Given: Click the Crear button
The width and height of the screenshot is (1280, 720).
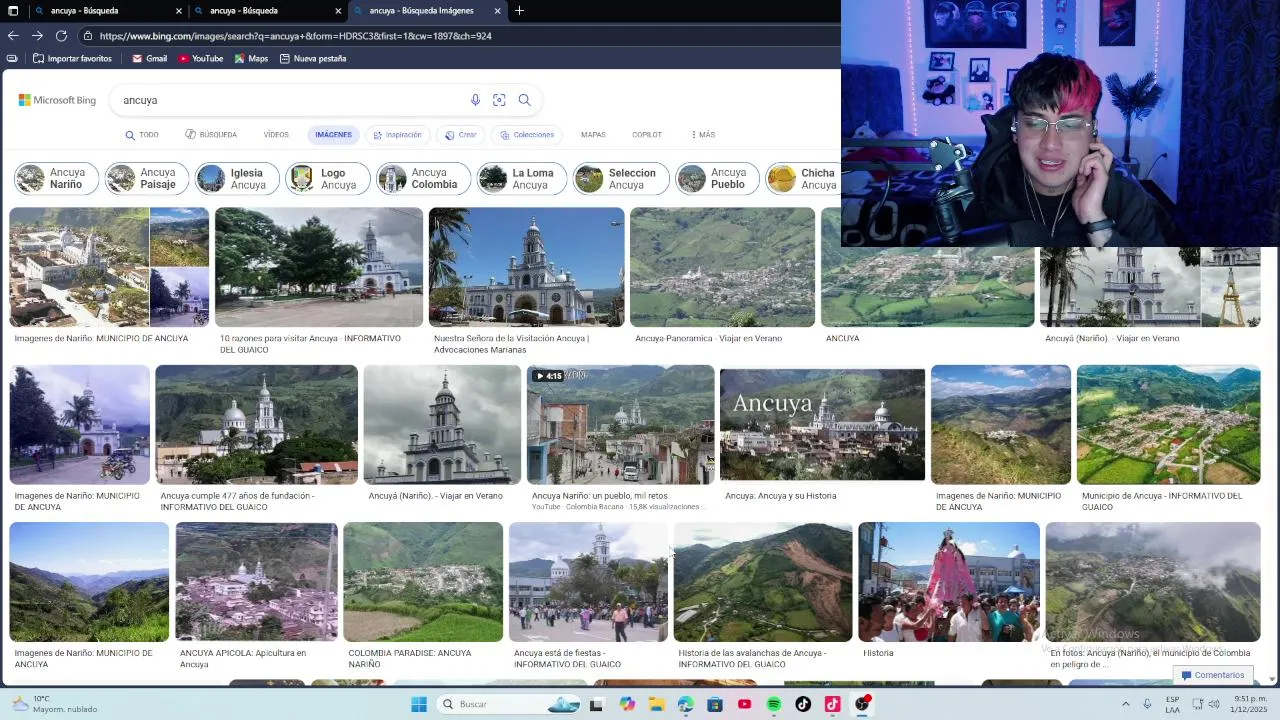Looking at the screenshot, I should point(461,135).
